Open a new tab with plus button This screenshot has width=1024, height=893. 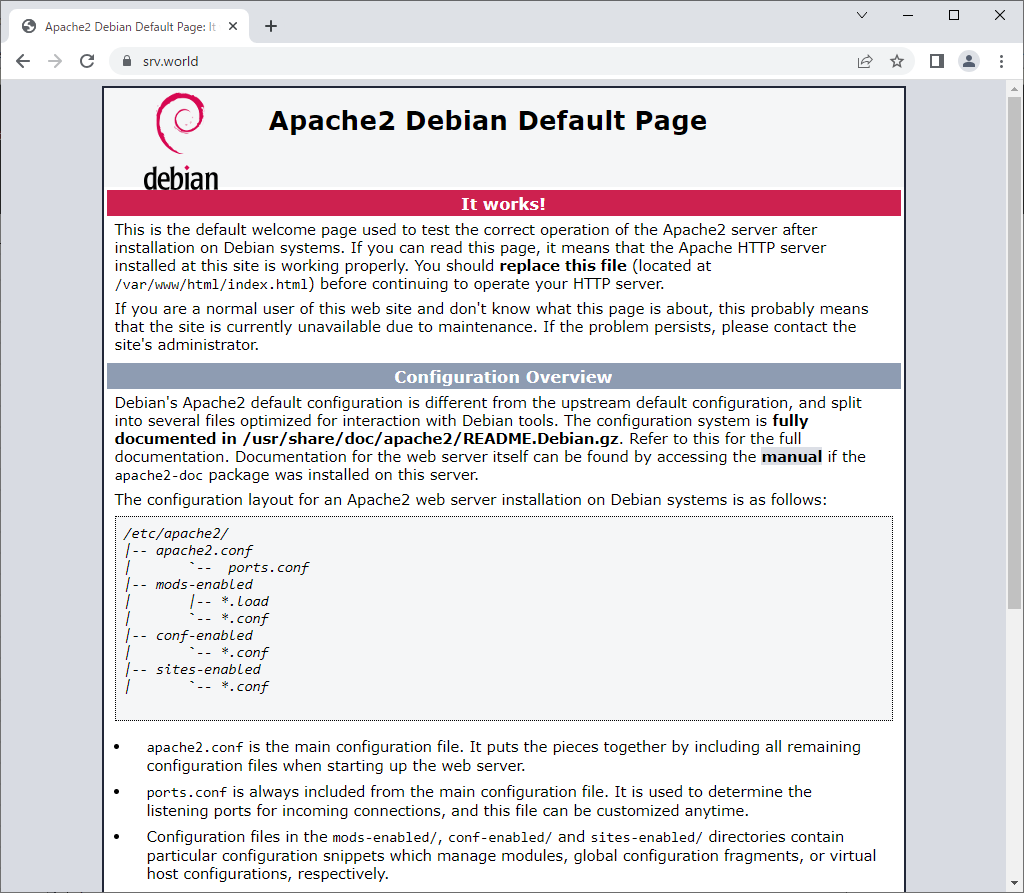(x=271, y=26)
